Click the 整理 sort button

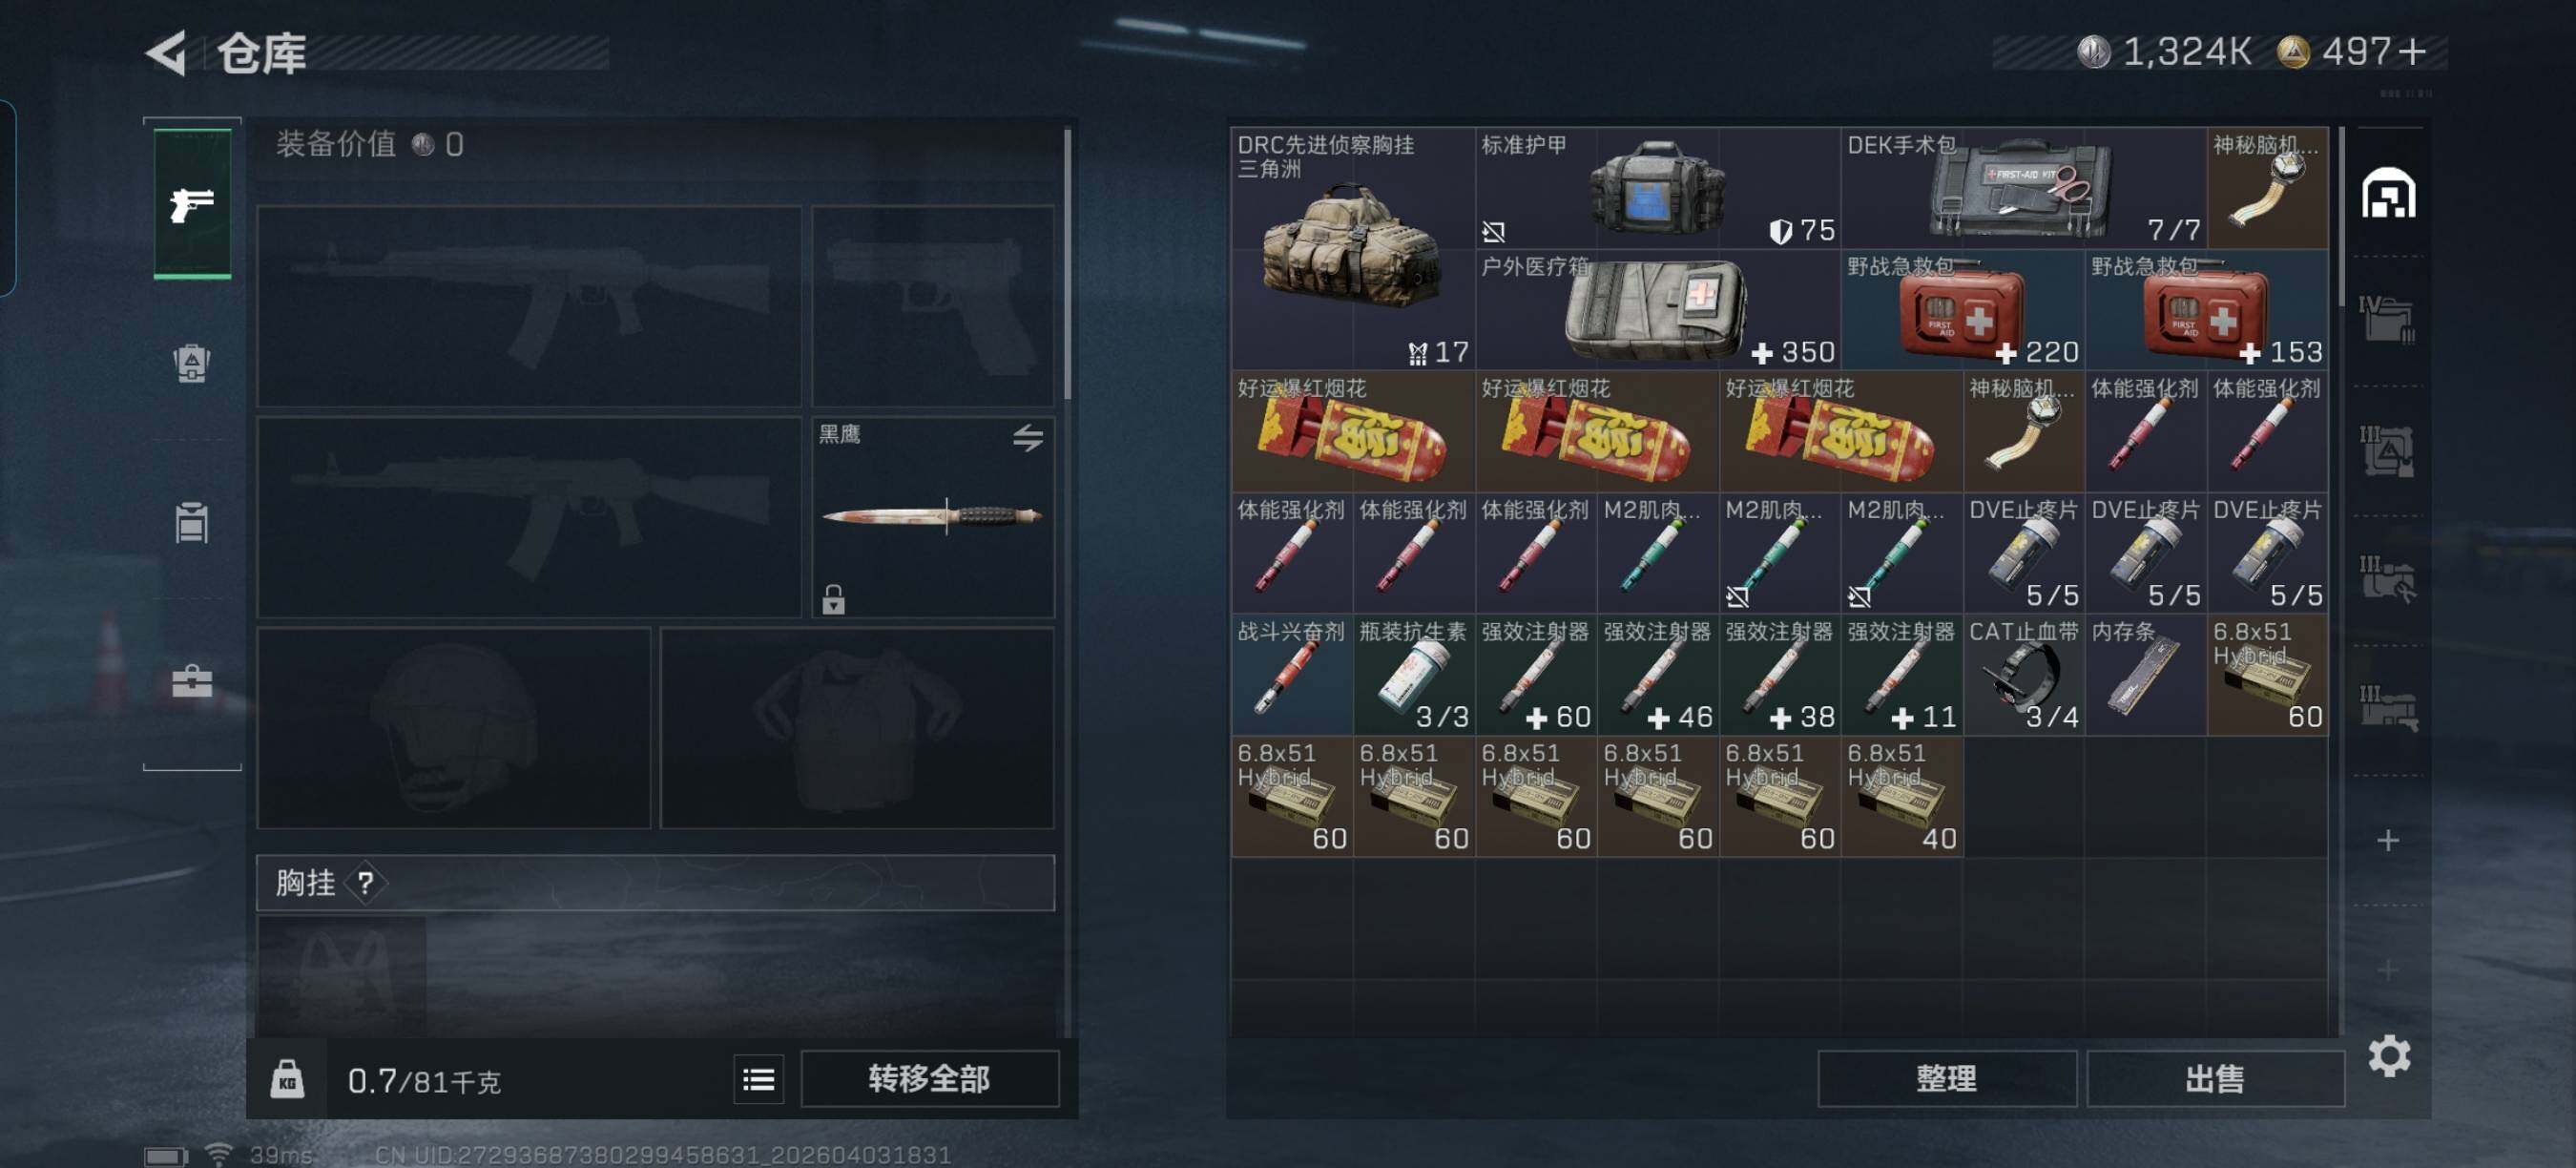(1946, 1079)
